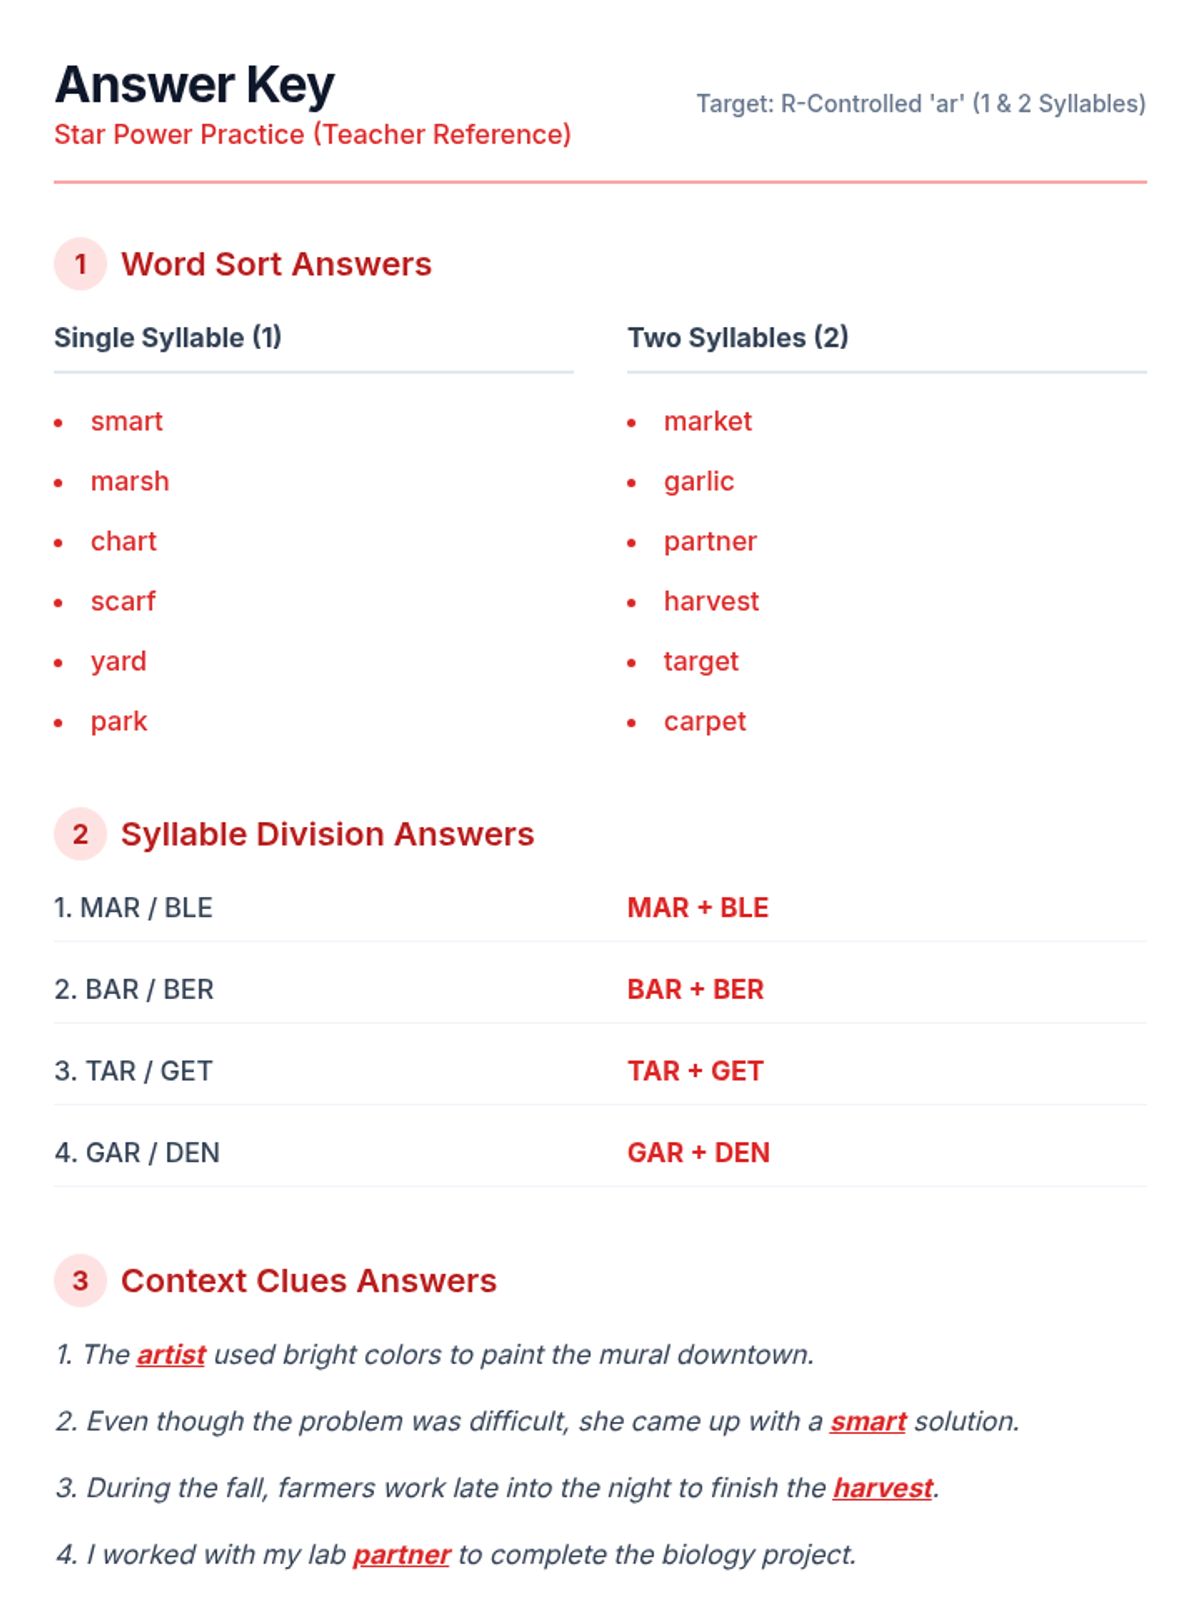Click the Two Syllables column header
The width and height of the screenshot is (1200, 1600).
coord(738,338)
